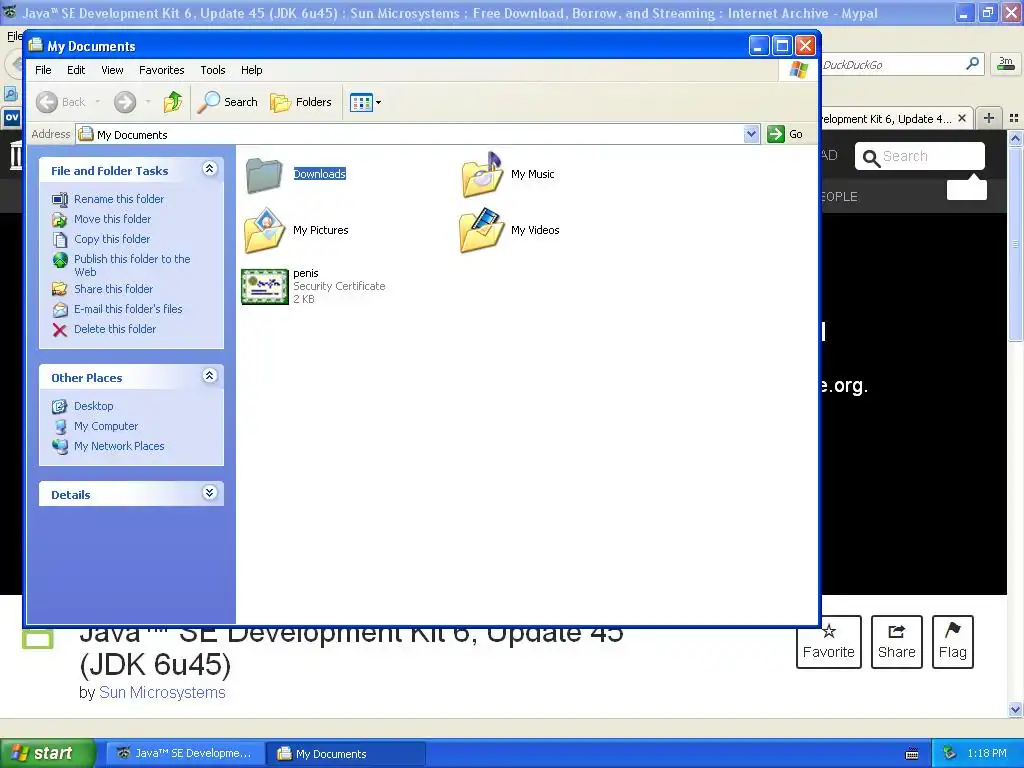Select the Security Certificate file icon
1024x768 pixels.
click(x=264, y=287)
